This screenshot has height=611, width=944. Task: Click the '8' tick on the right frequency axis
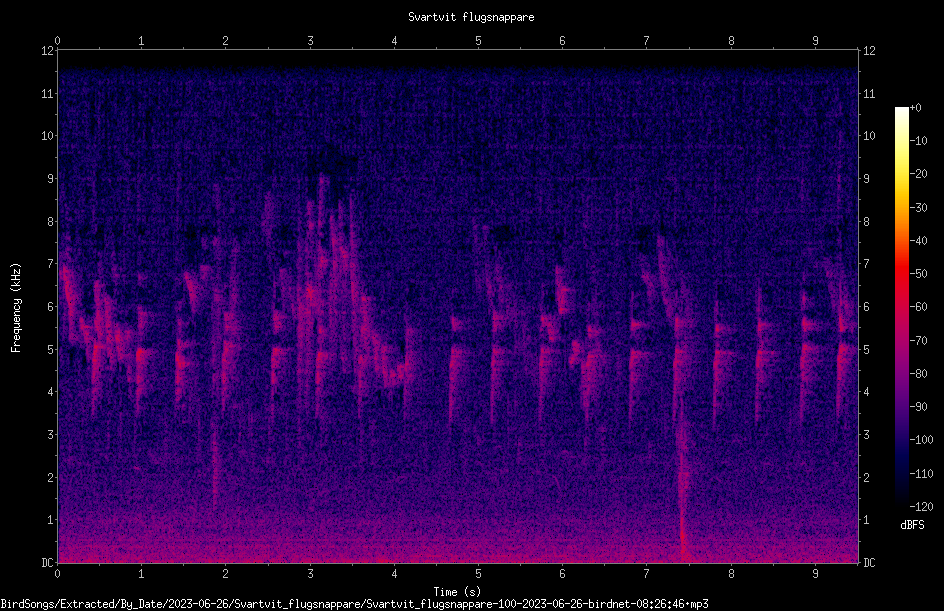(866, 222)
